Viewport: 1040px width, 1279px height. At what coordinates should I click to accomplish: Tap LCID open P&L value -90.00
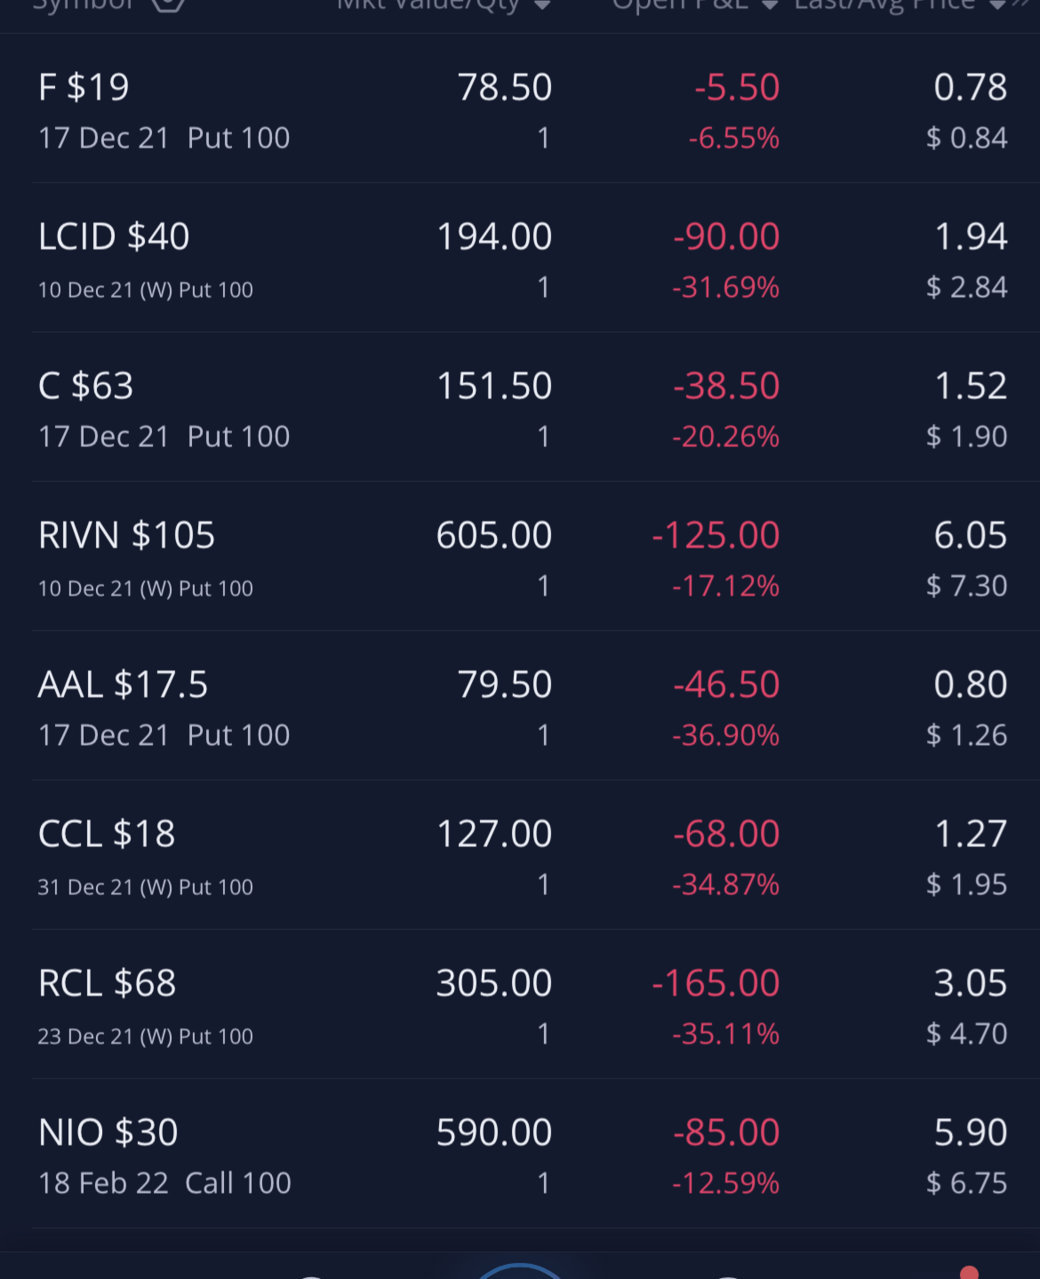click(x=726, y=237)
